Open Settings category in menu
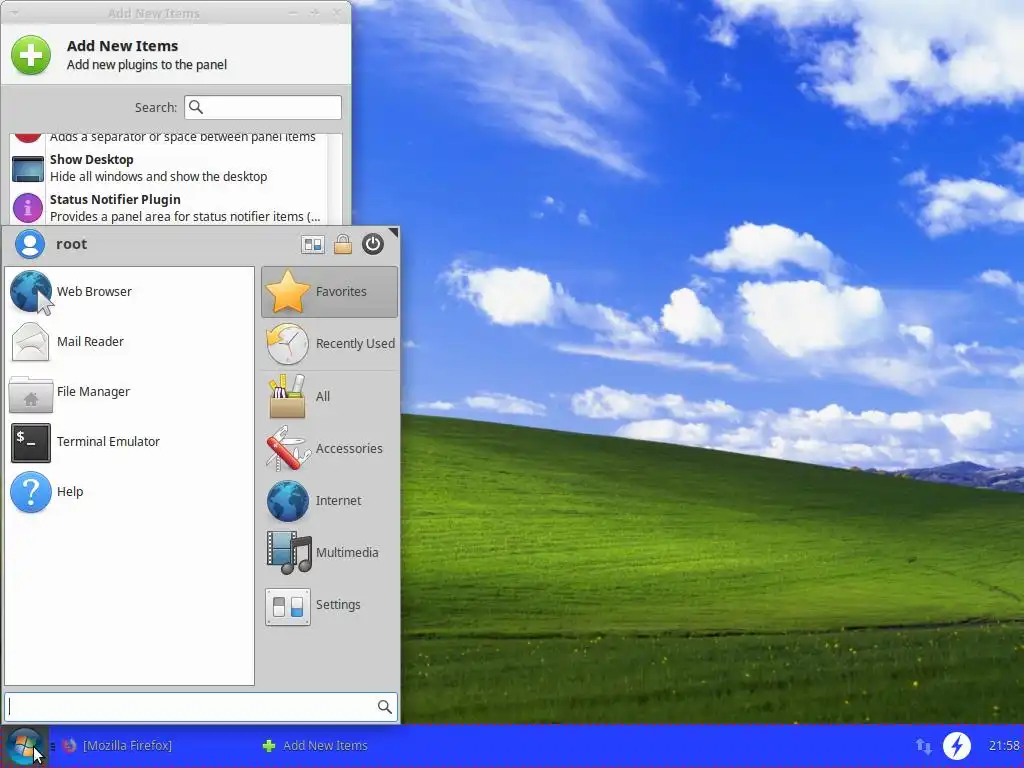This screenshot has width=1024, height=768. click(329, 605)
